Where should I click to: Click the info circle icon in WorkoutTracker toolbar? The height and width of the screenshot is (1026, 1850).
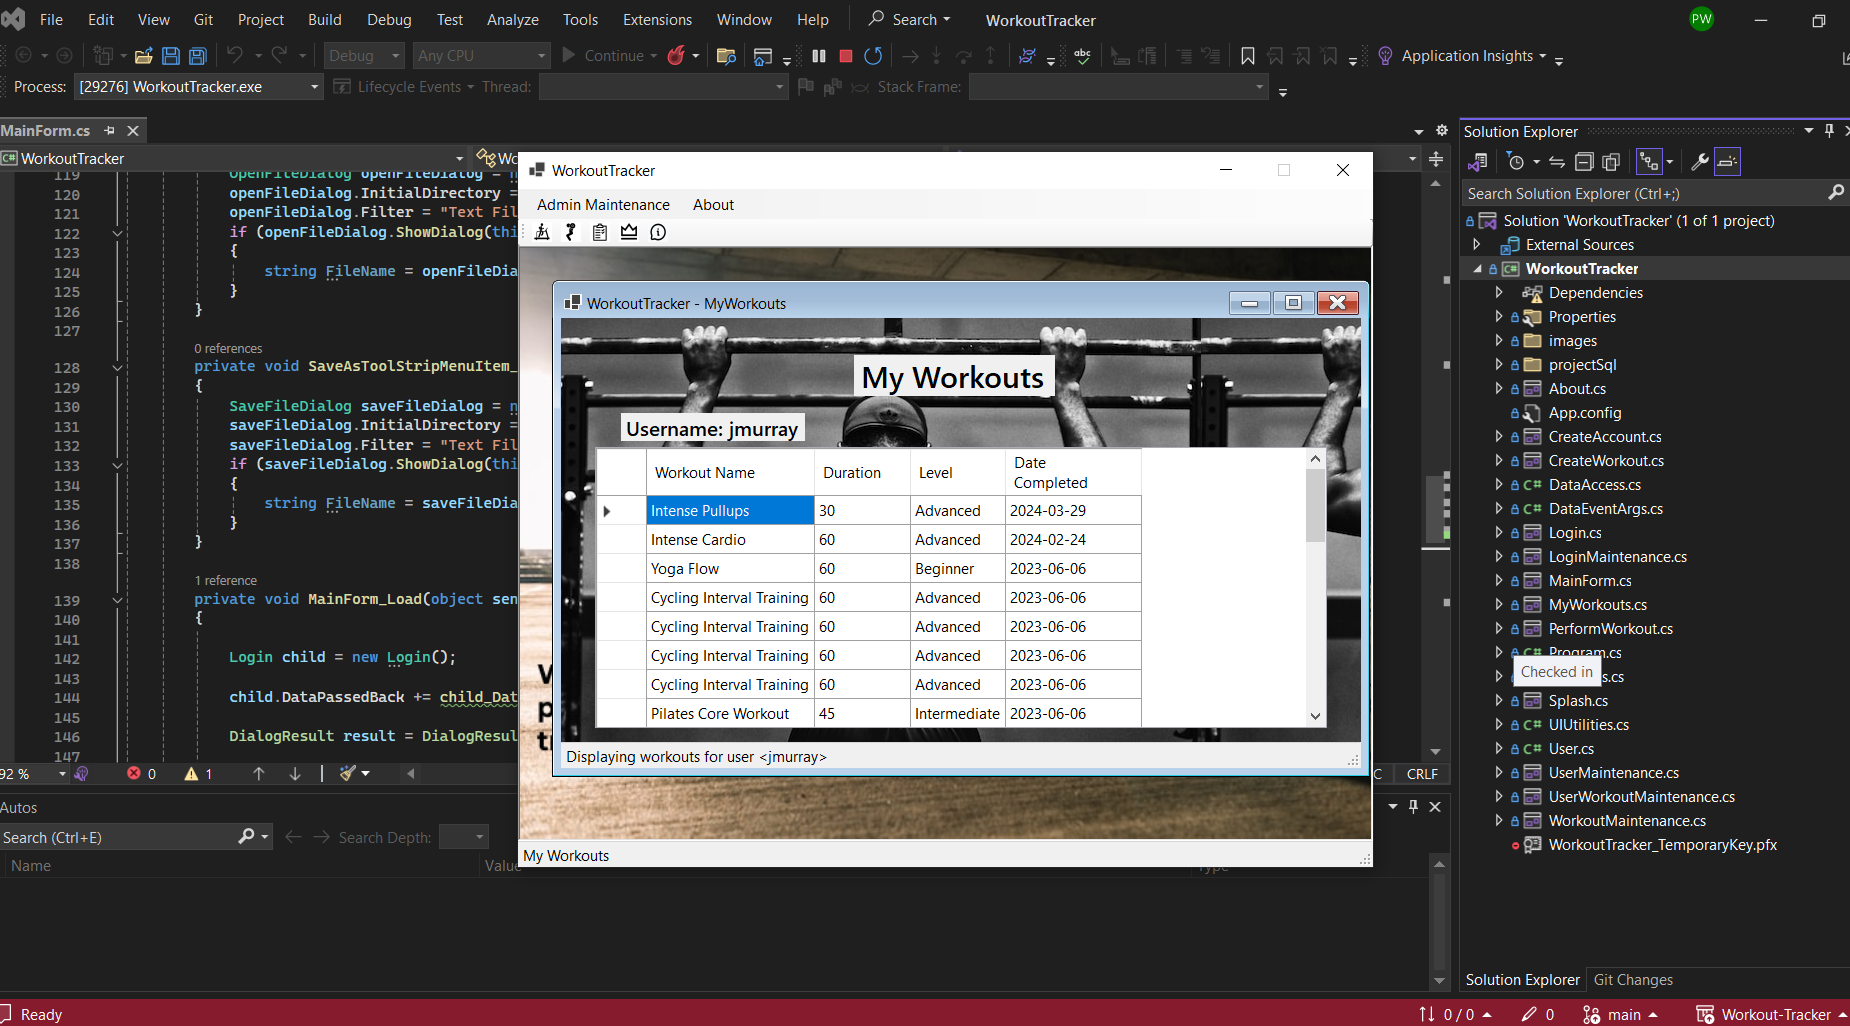point(658,232)
